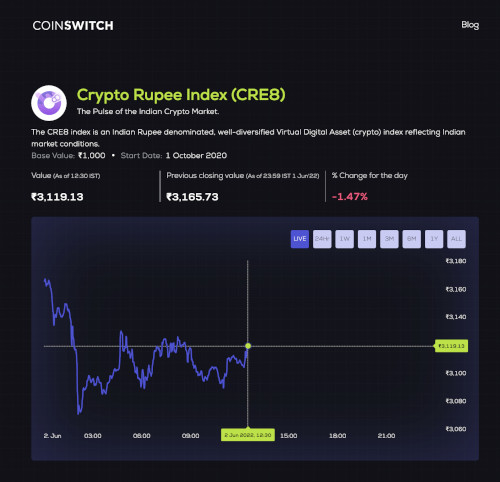
Task: Click the CoinSwitch logo
Action: (x=73, y=26)
